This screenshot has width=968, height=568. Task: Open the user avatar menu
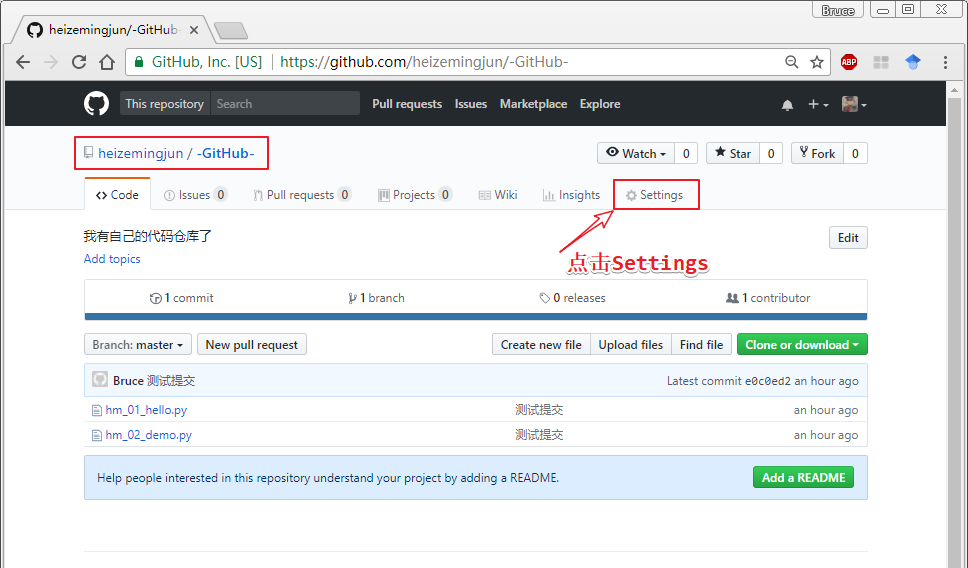point(854,104)
